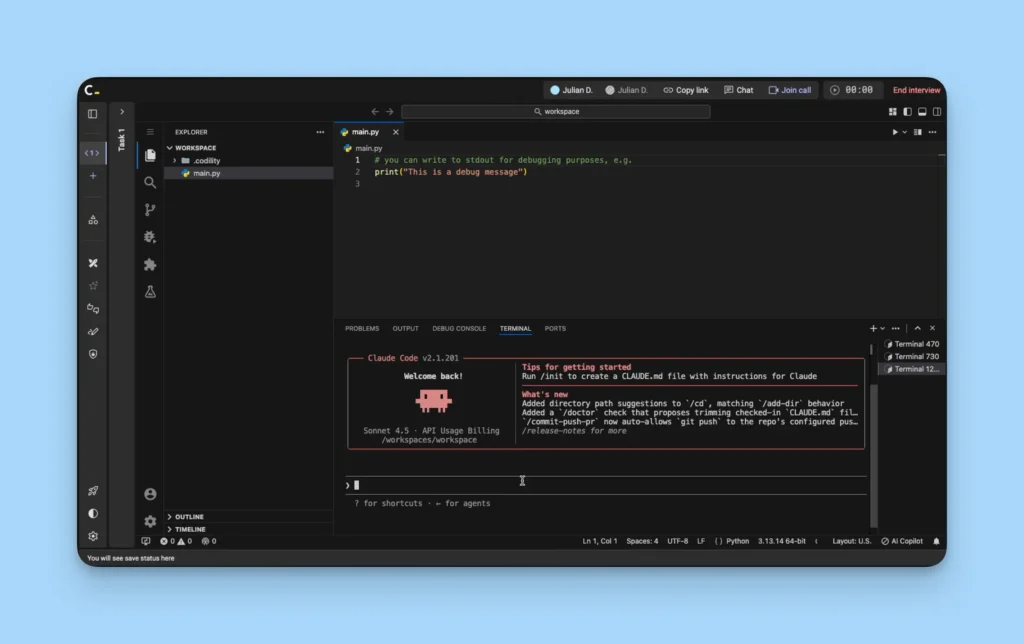Click the crossed pencil tools icon
Screen dimensions: 1024x644
(93, 263)
